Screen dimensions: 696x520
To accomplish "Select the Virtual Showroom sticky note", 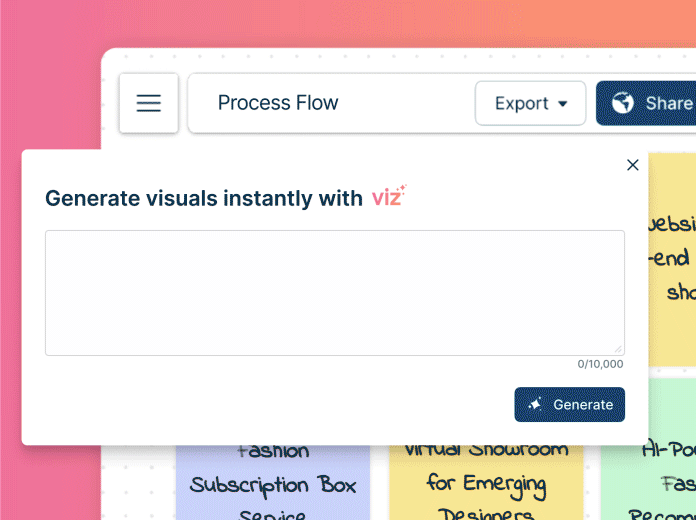I will 485,486.
